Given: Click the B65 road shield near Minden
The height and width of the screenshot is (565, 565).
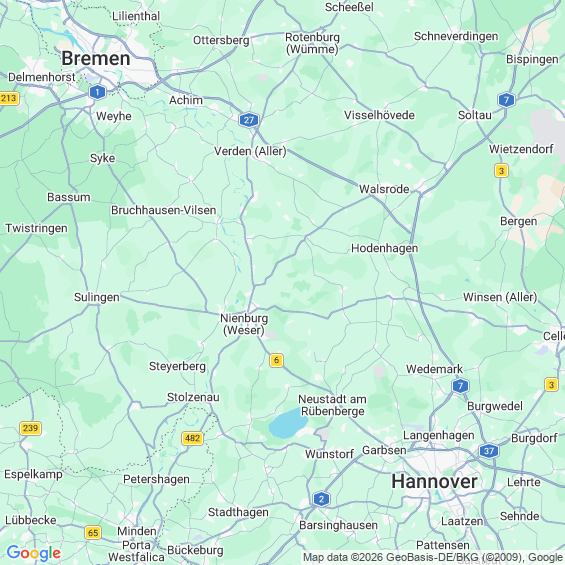Looking at the screenshot, I should 93,533.
